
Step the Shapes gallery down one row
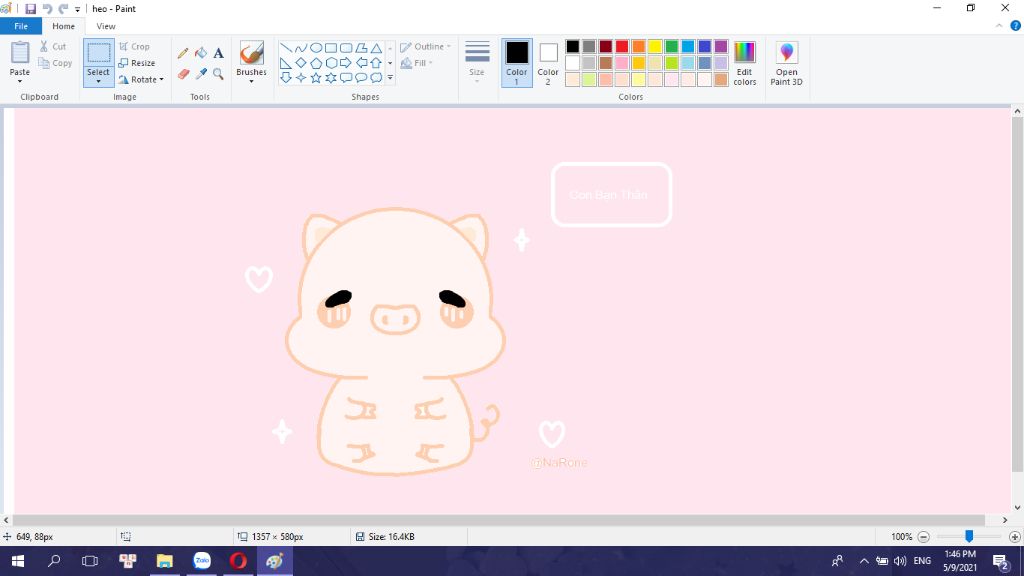pos(390,63)
